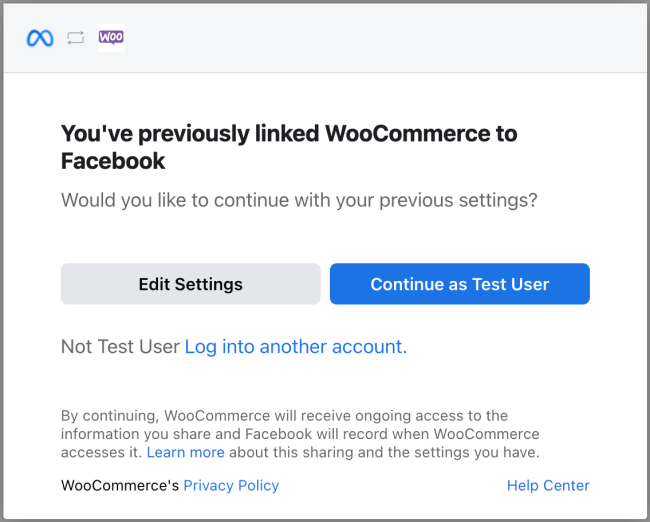The image size is (650, 522).
Task: Click the sync arrows icon
Action: coord(76,38)
